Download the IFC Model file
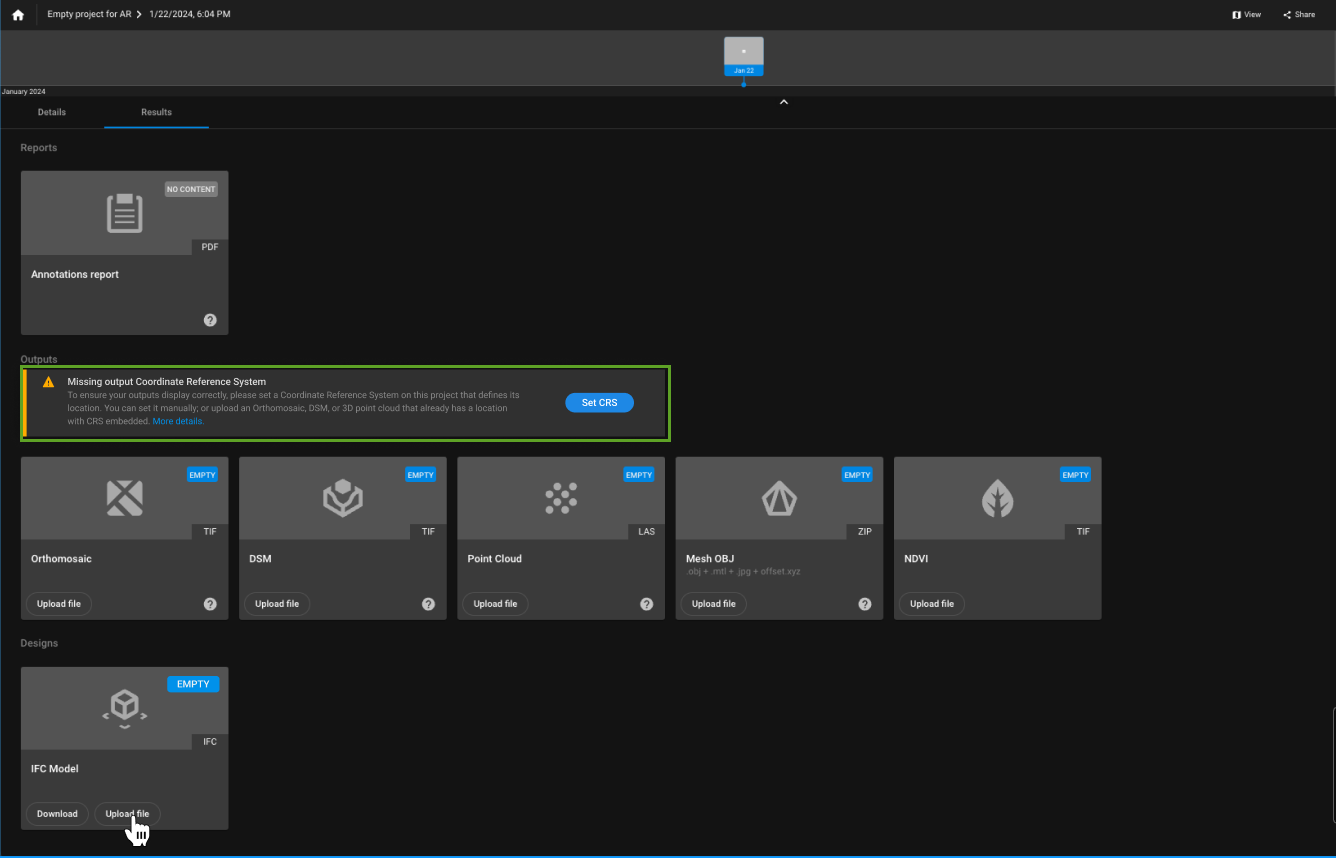 click(x=57, y=813)
